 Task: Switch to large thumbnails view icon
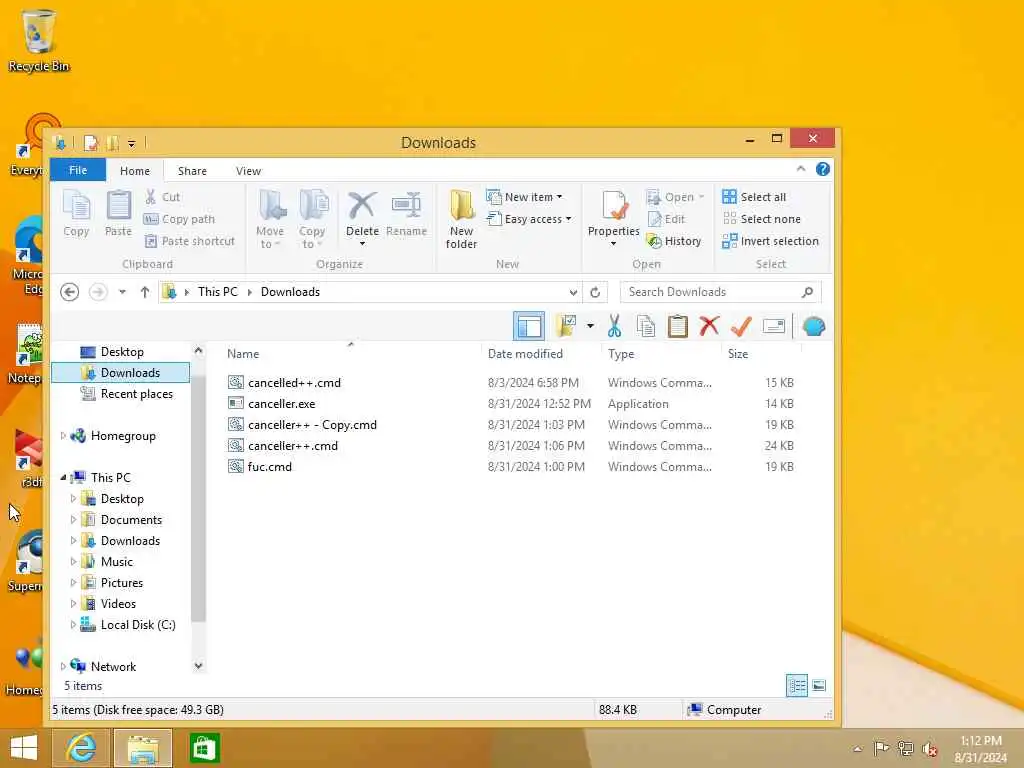click(819, 686)
